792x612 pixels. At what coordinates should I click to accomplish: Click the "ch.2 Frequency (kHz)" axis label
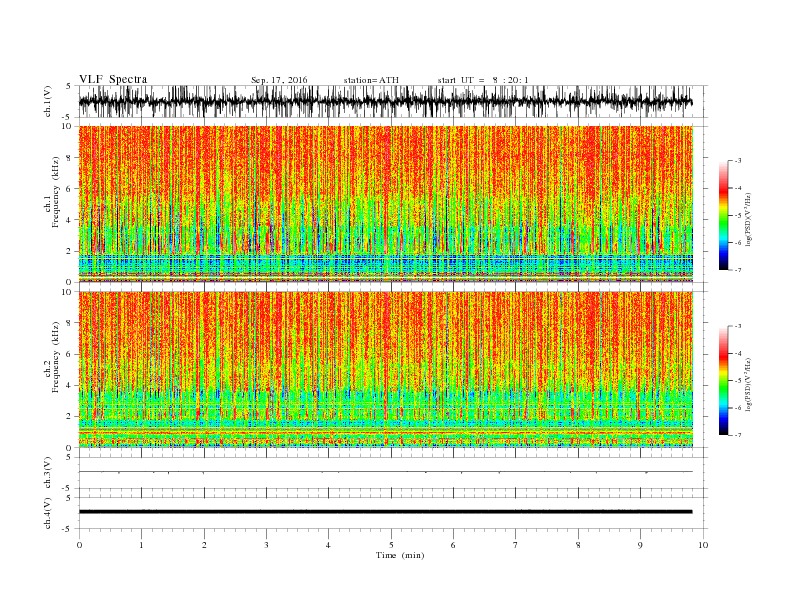52,356
